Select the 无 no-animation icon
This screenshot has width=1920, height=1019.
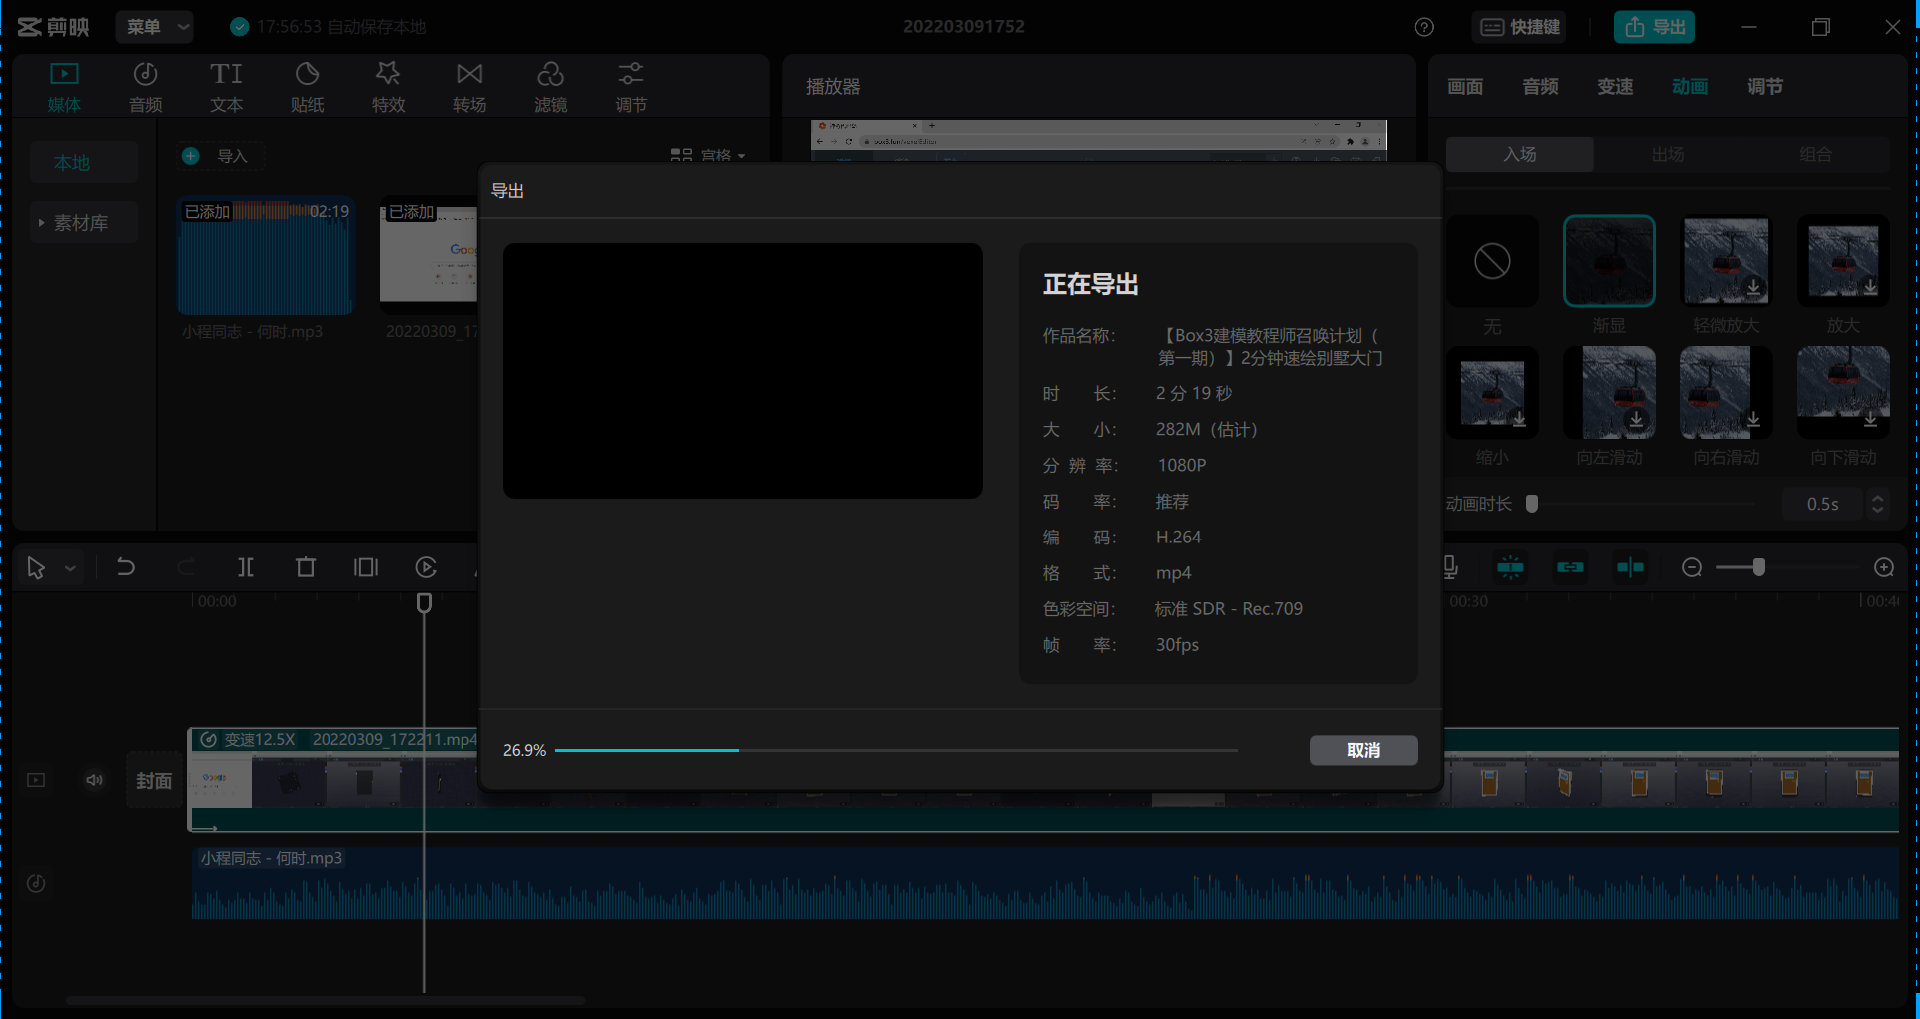[x=1492, y=261]
